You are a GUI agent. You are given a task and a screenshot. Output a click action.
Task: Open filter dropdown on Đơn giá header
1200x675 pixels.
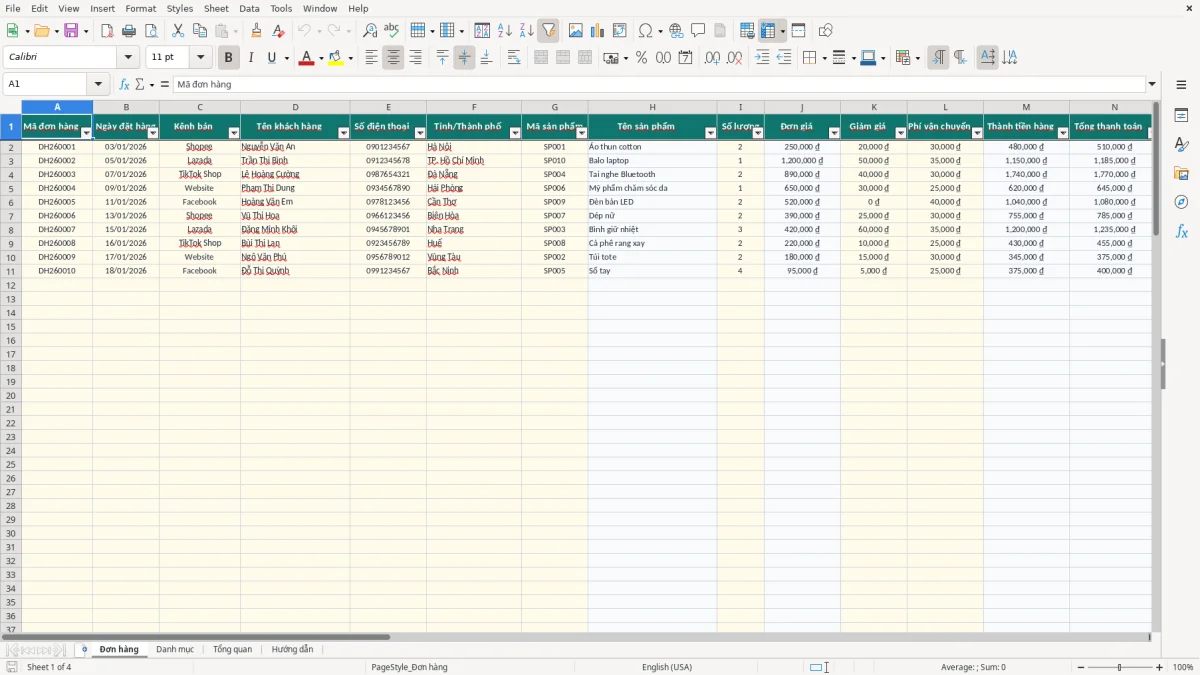click(x=834, y=133)
